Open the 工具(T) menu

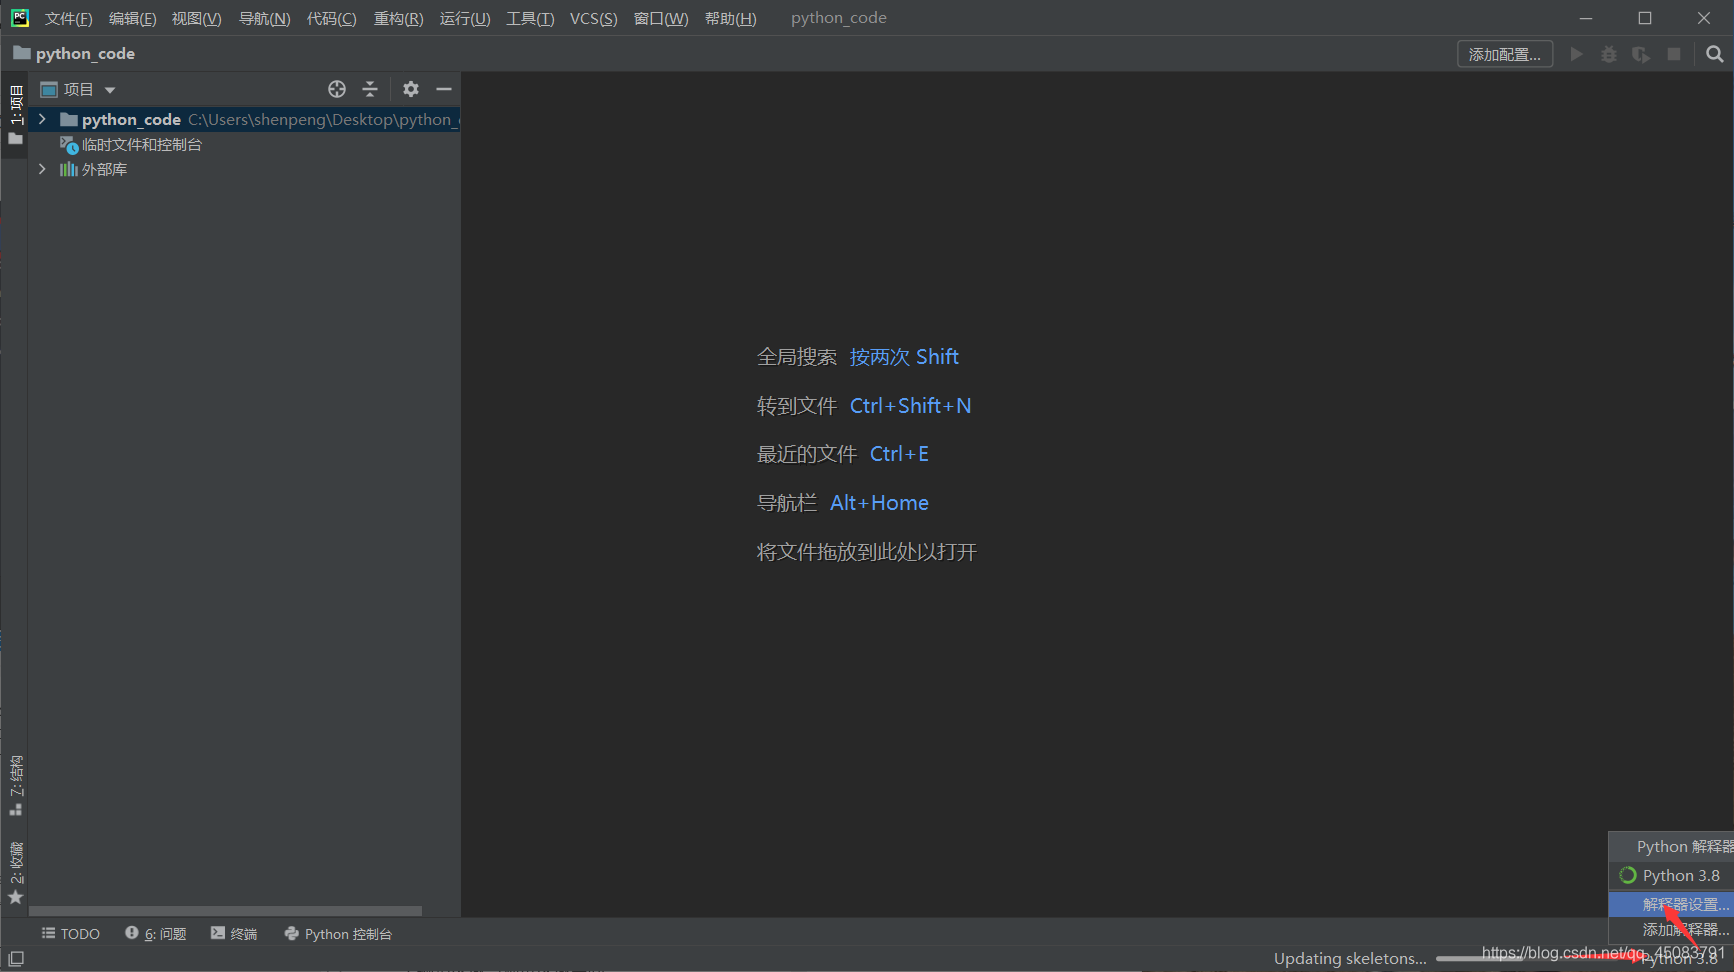click(x=530, y=18)
